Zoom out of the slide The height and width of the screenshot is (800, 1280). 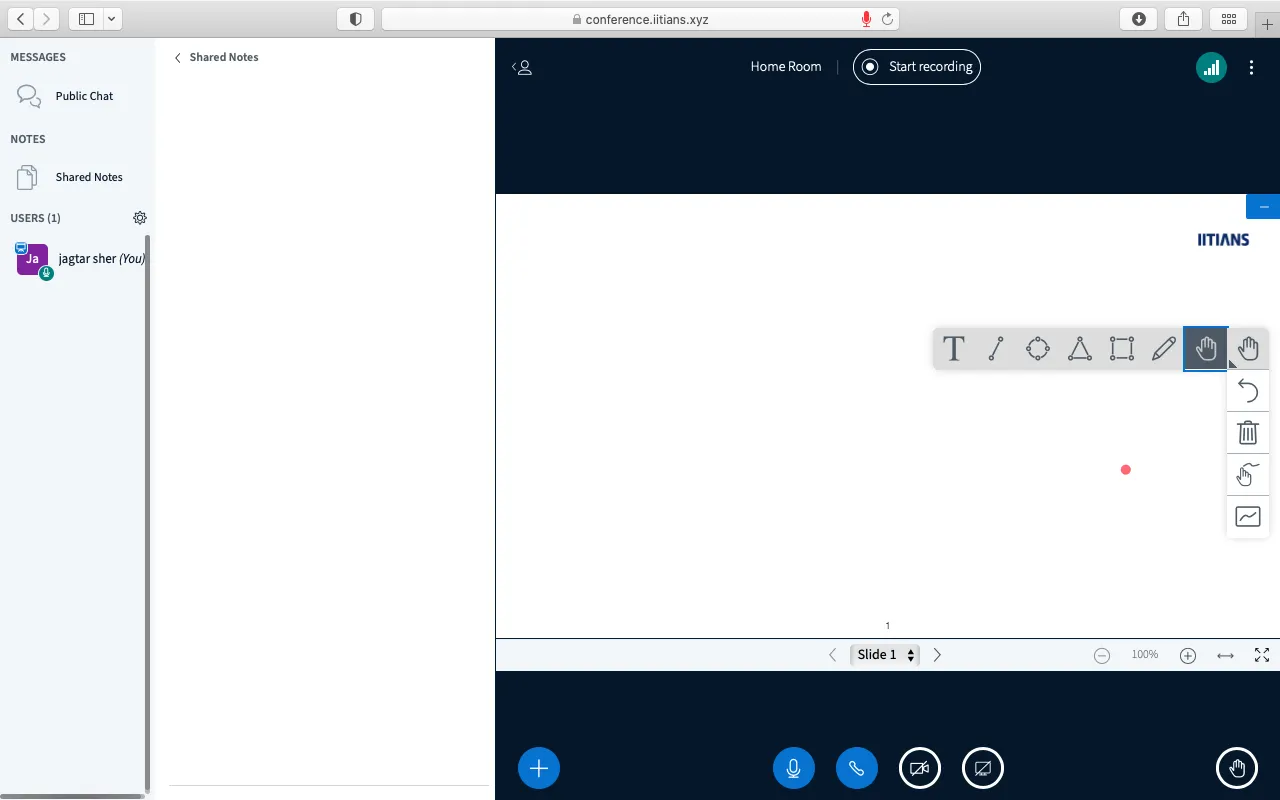1102,656
